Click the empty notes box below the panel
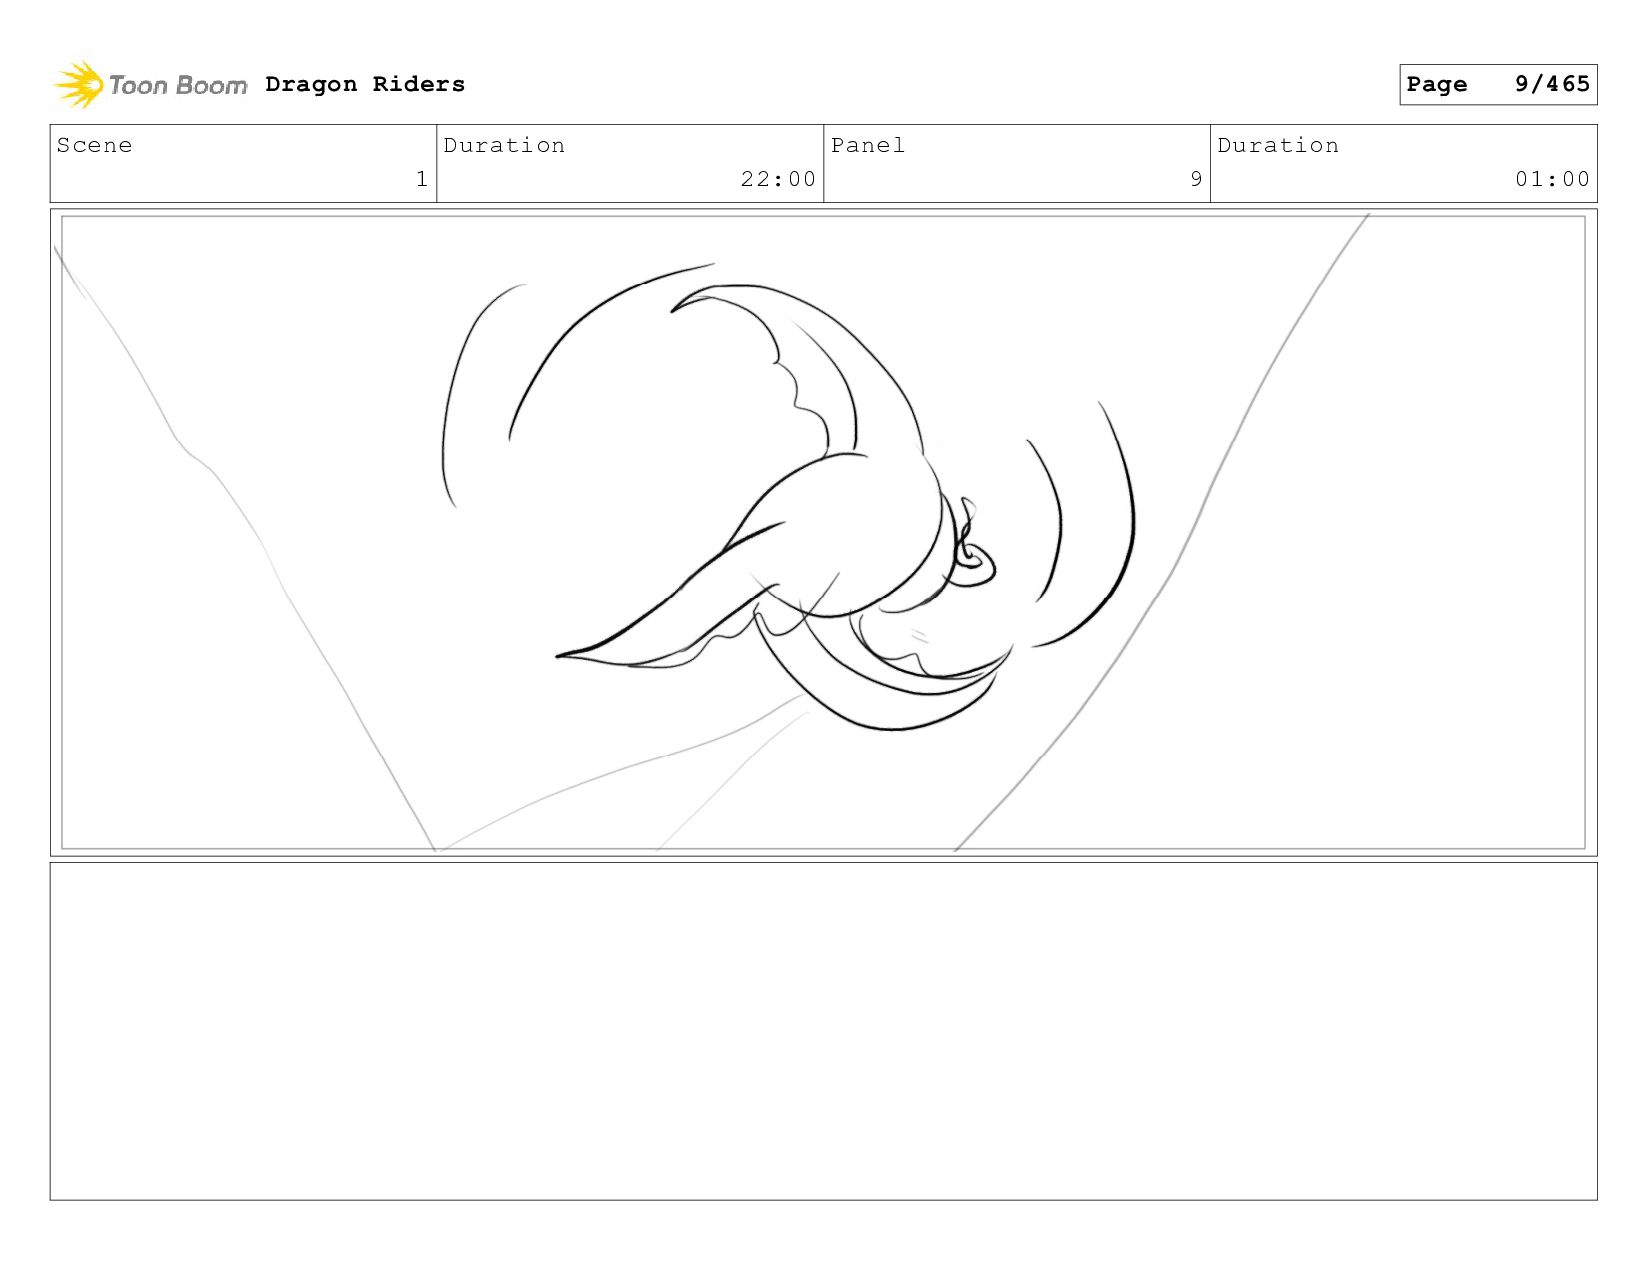 823,1031
